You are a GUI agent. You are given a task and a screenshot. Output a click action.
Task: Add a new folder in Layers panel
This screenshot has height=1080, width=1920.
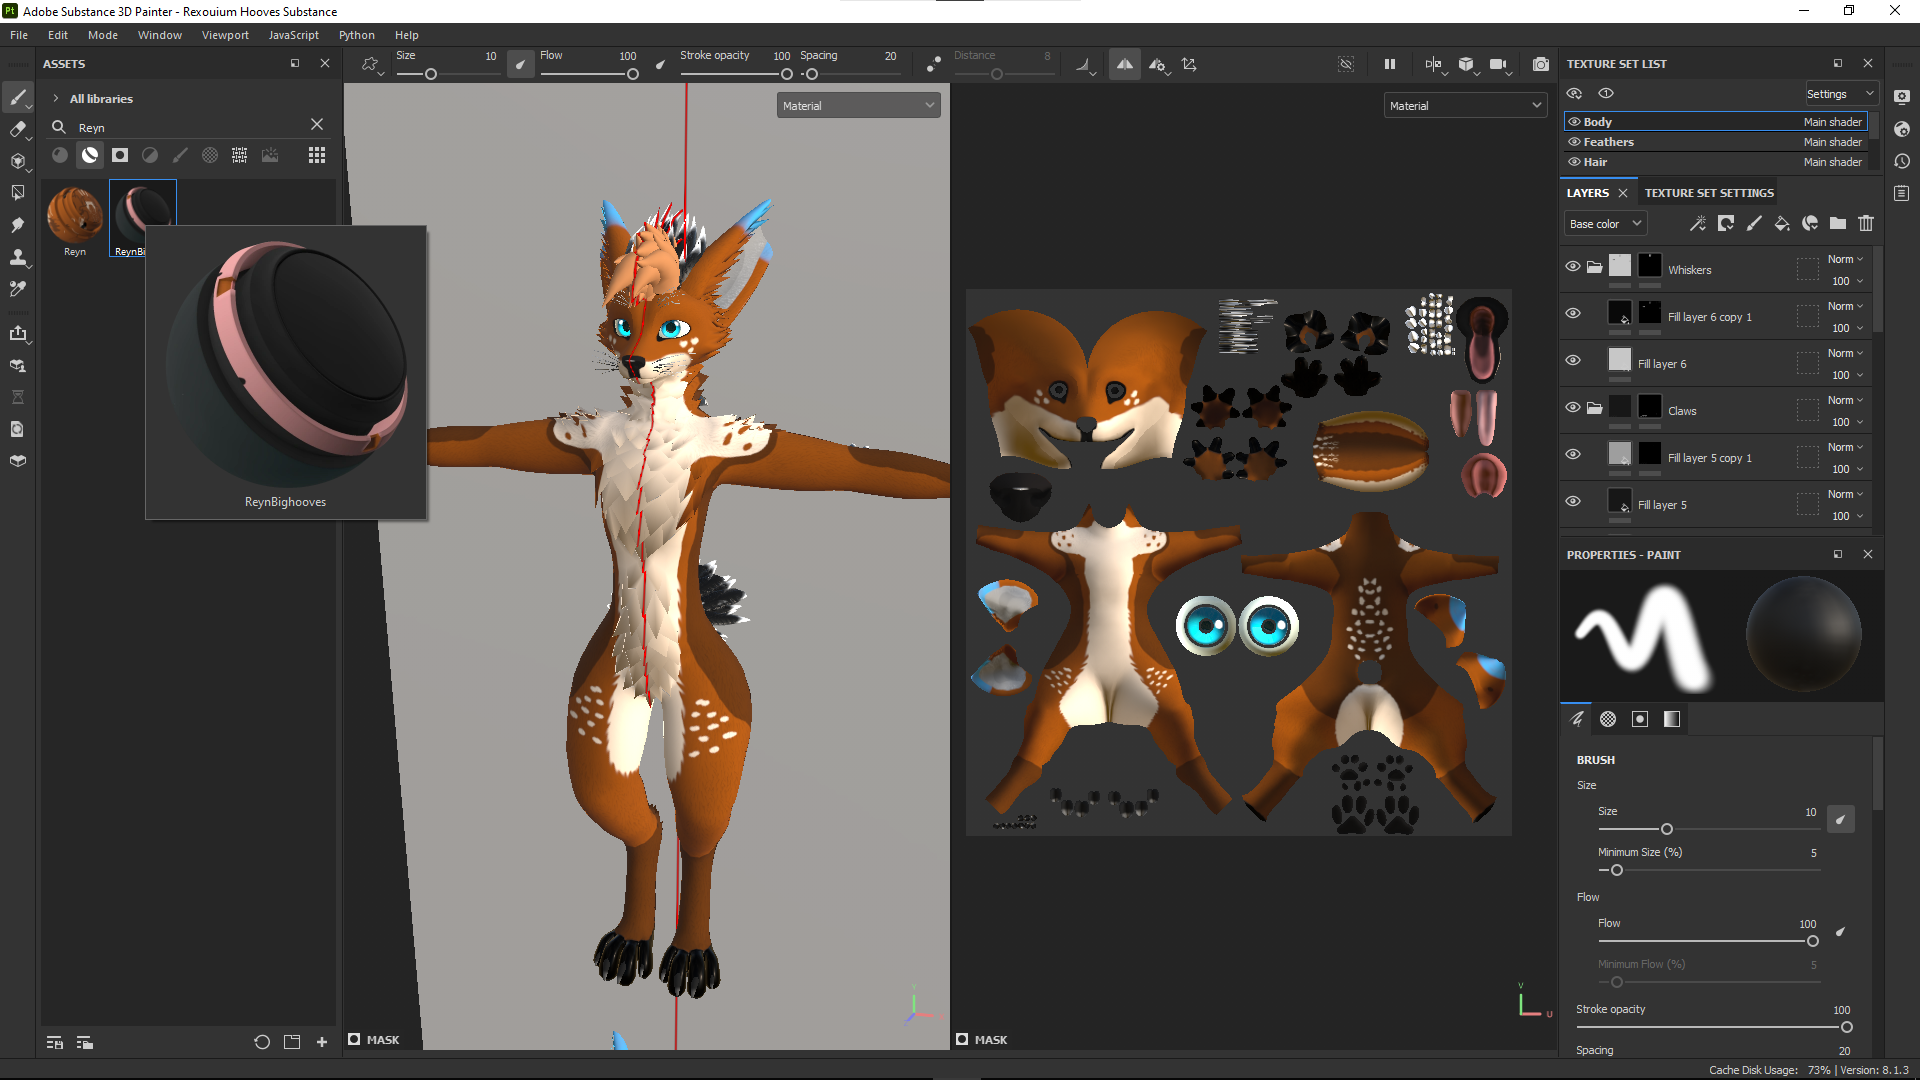click(x=1838, y=224)
